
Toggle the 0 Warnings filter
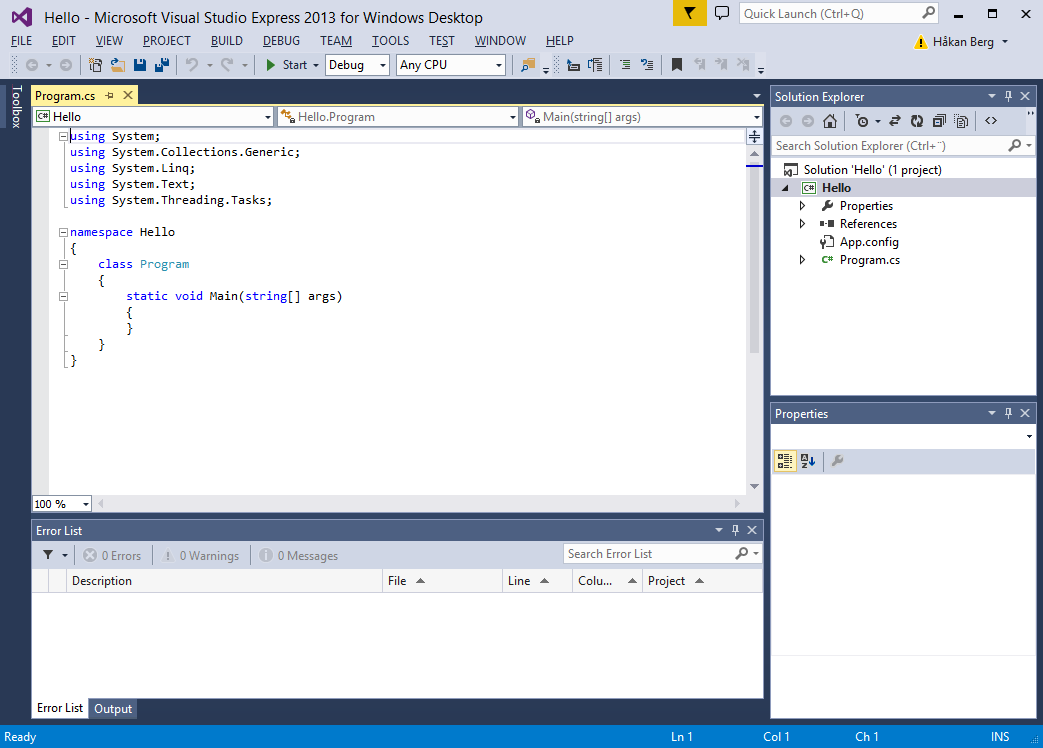coord(201,555)
